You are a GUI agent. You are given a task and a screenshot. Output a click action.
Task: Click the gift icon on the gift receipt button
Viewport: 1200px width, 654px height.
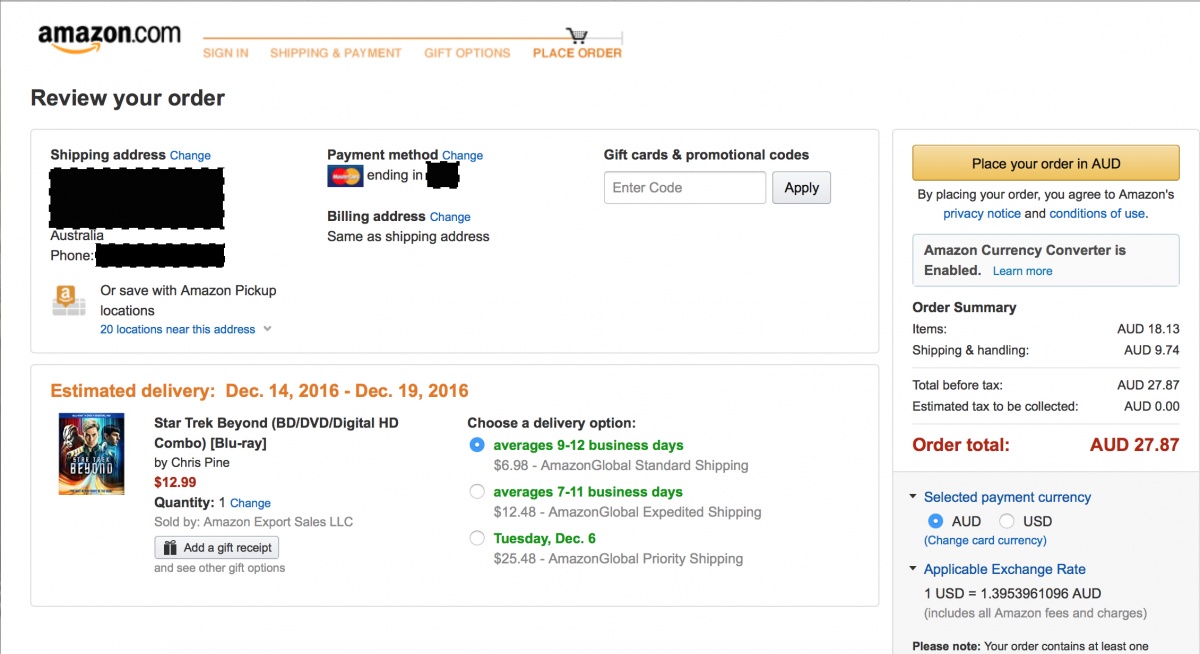pyautogui.click(x=170, y=548)
